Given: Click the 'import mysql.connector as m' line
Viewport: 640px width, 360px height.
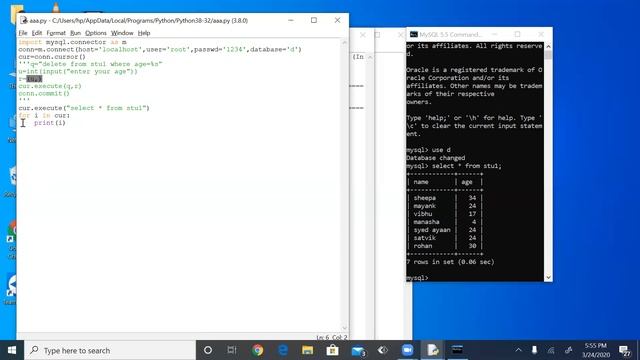Looking at the screenshot, I should (72, 42).
